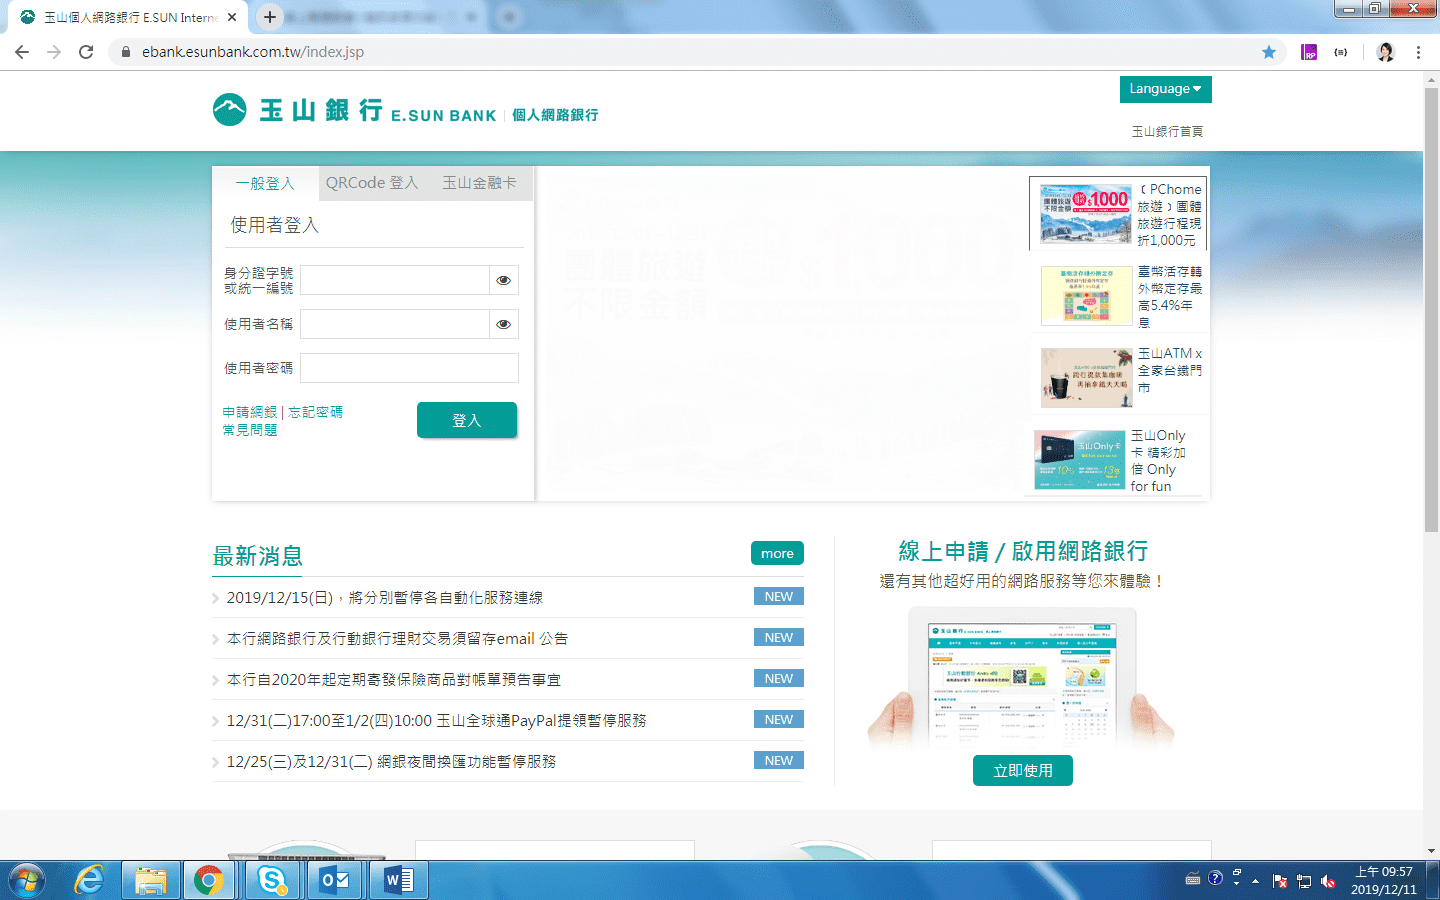Expand the 2019/12/15 service suspension news item
The width and height of the screenshot is (1440, 900).
385,597
